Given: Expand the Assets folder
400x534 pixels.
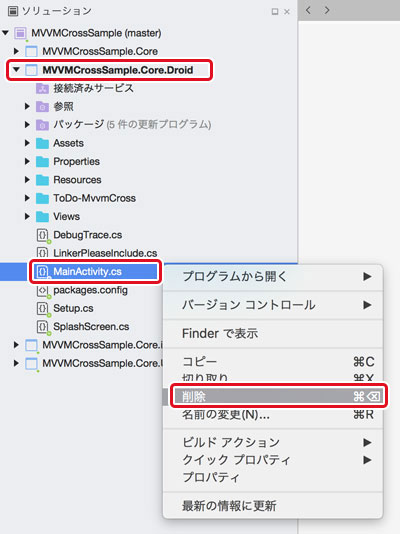Looking at the screenshot, I should point(27,143).
